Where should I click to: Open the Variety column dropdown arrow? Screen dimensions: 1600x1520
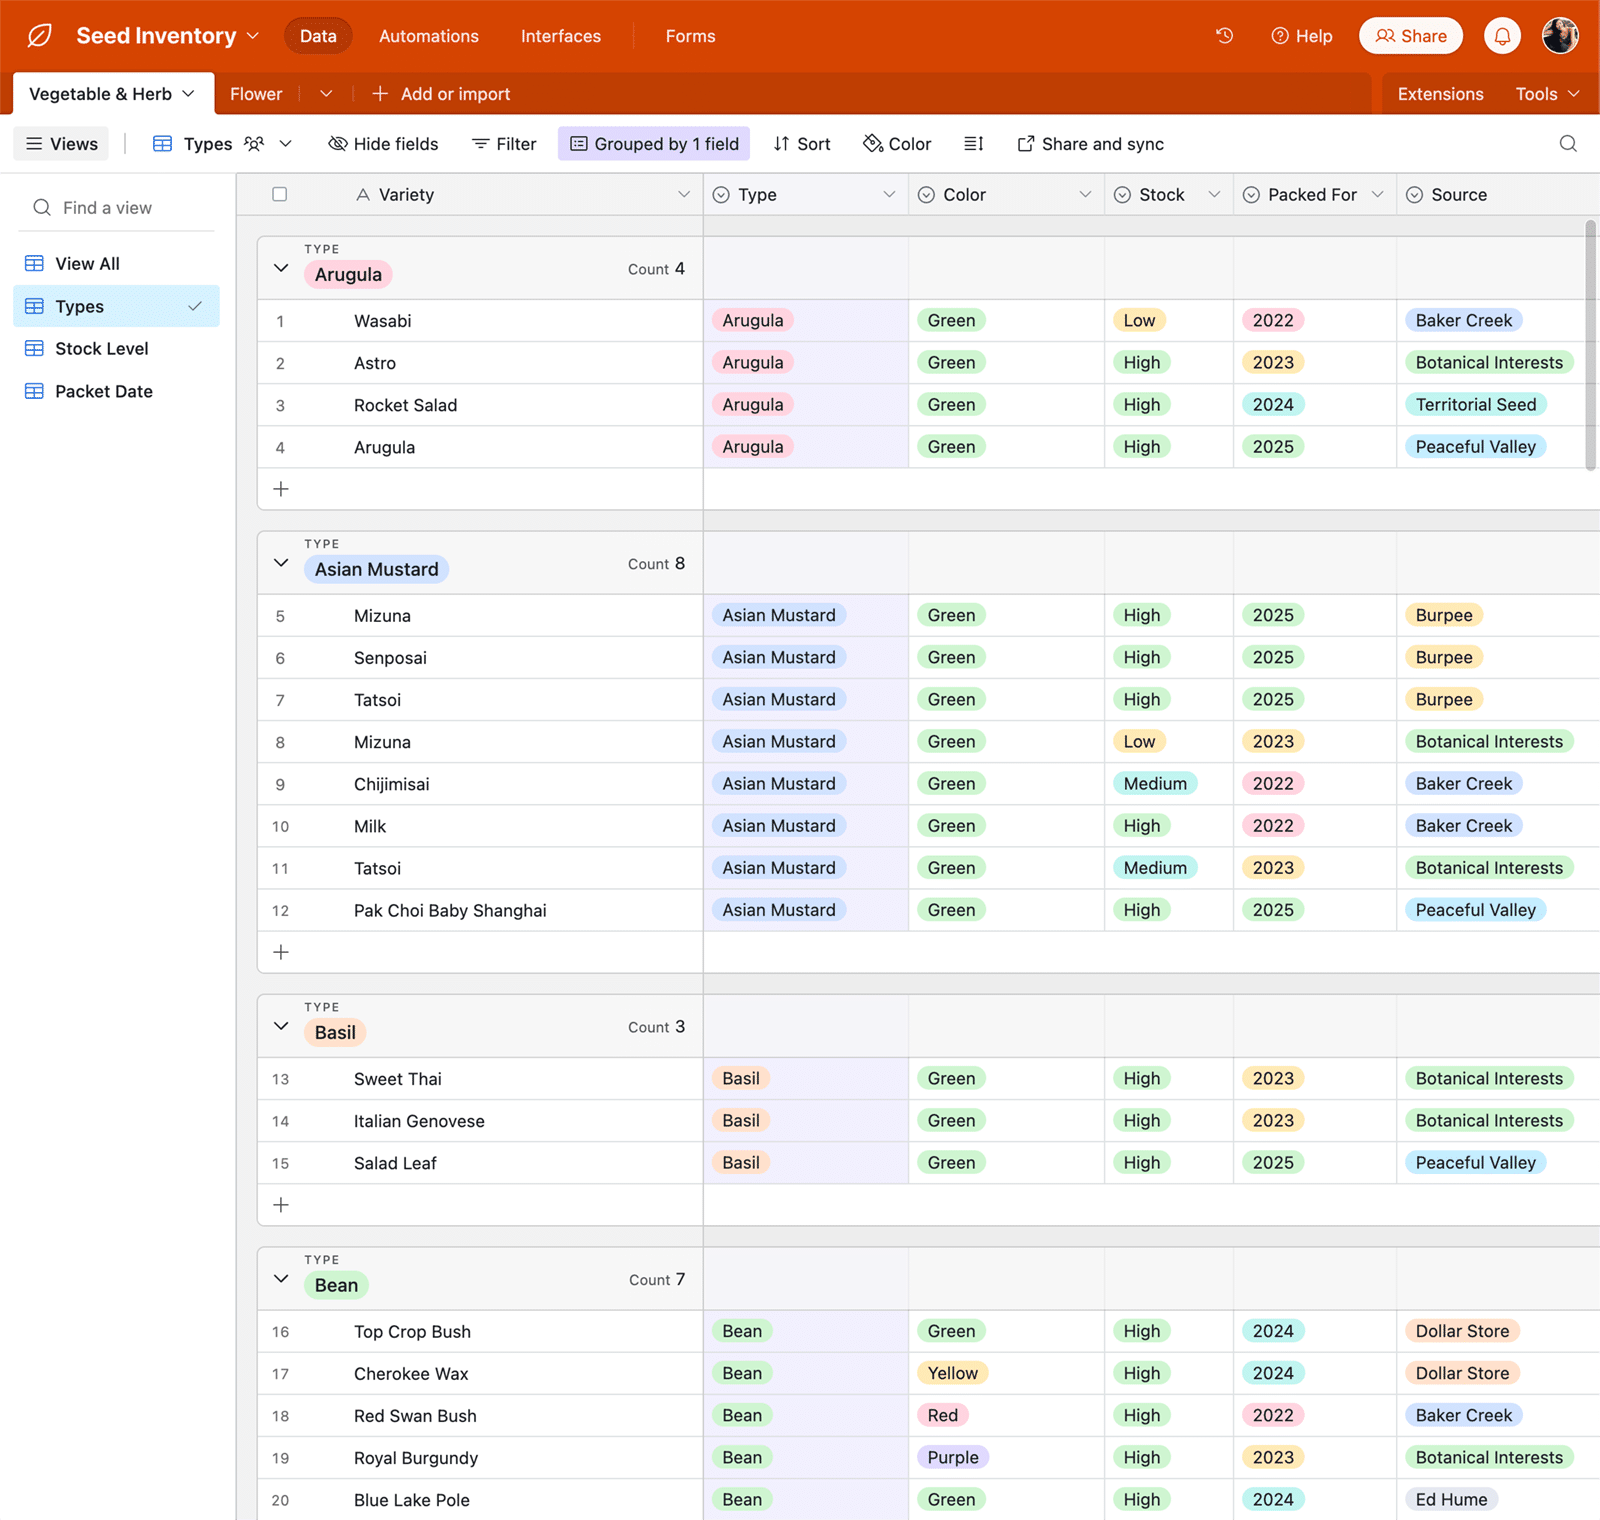684,195
